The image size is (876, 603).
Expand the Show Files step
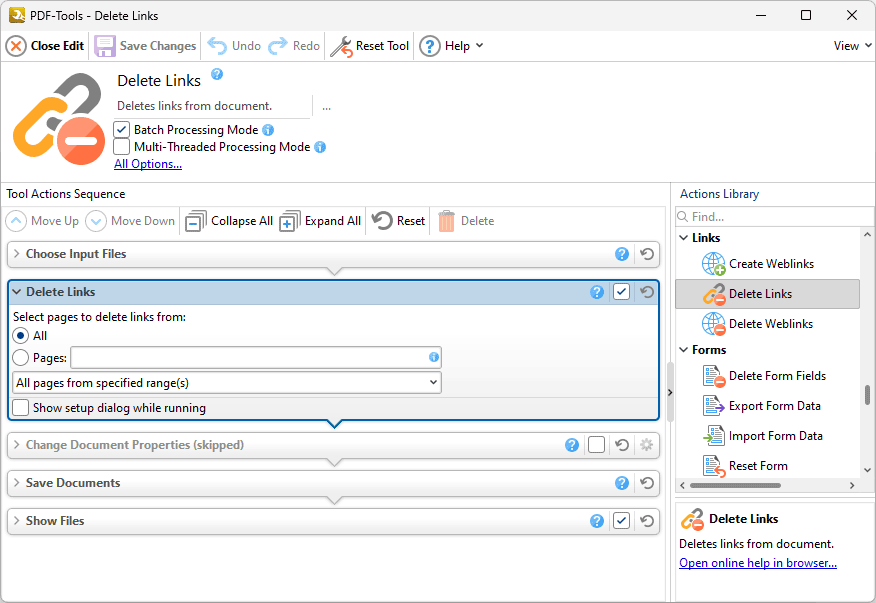tap(17, 521)
